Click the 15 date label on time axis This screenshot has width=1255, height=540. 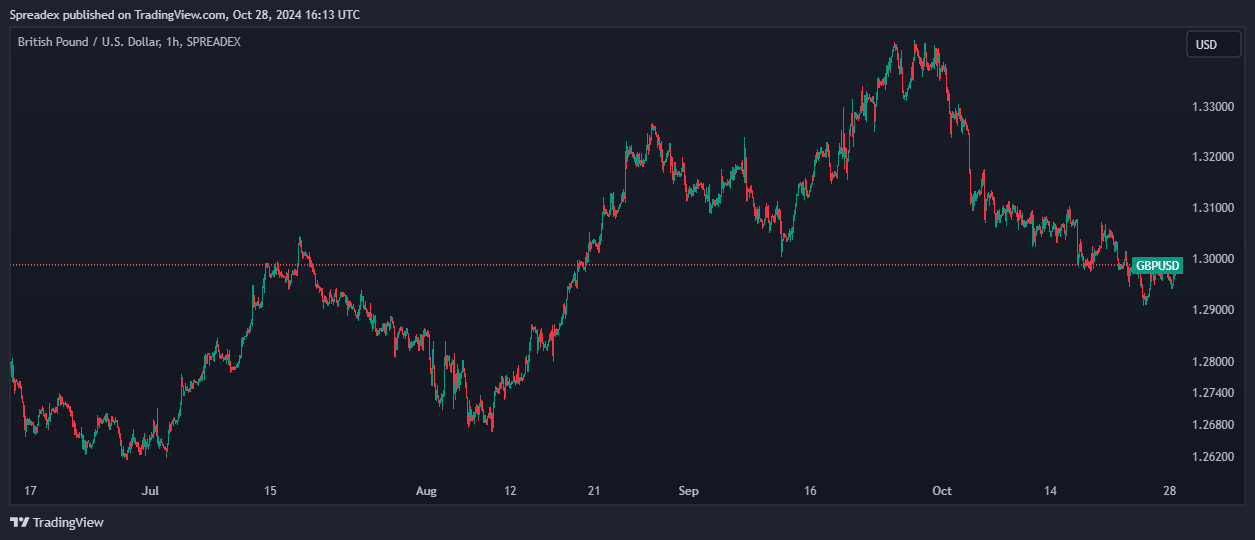click(270, 491)
